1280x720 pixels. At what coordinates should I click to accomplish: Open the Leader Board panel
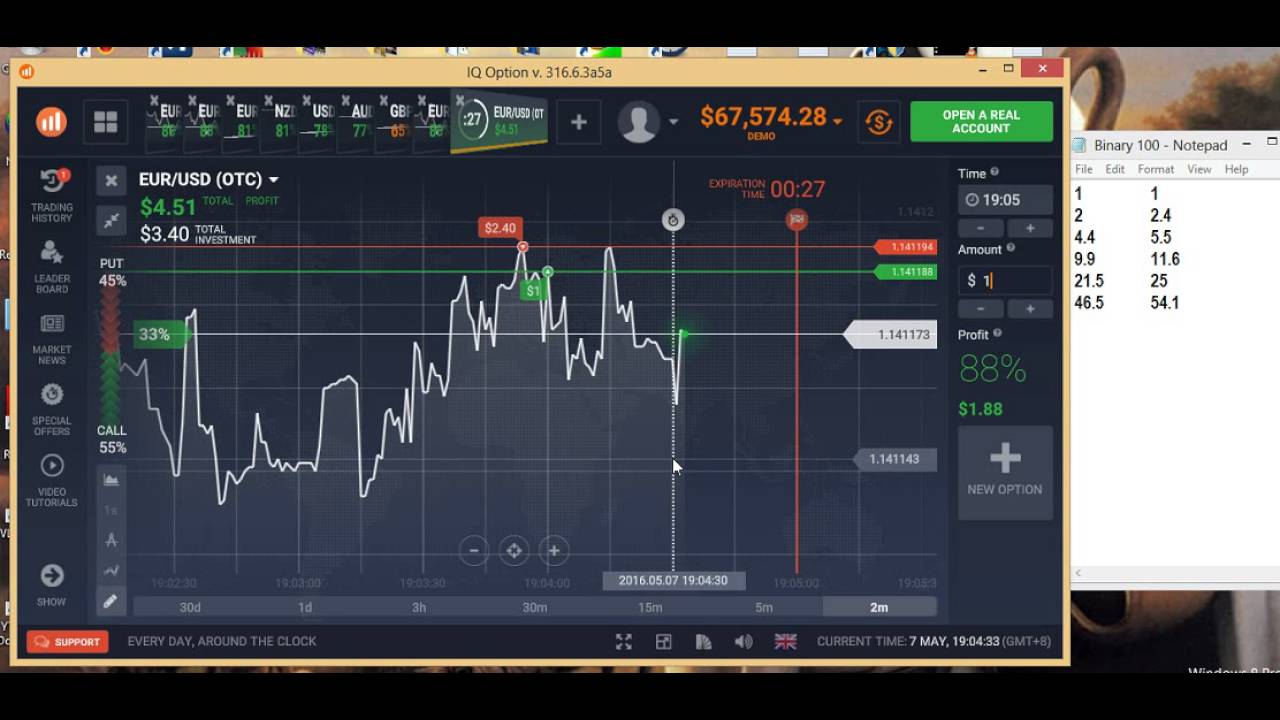[51, 267]
